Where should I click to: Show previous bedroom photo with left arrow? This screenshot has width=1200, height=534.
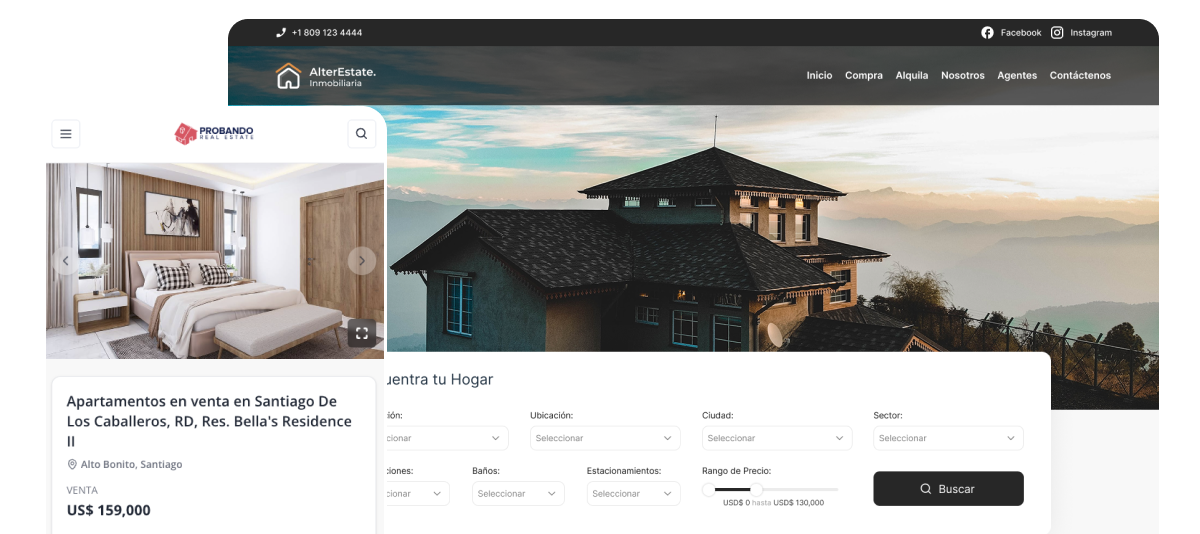point(66,261)
